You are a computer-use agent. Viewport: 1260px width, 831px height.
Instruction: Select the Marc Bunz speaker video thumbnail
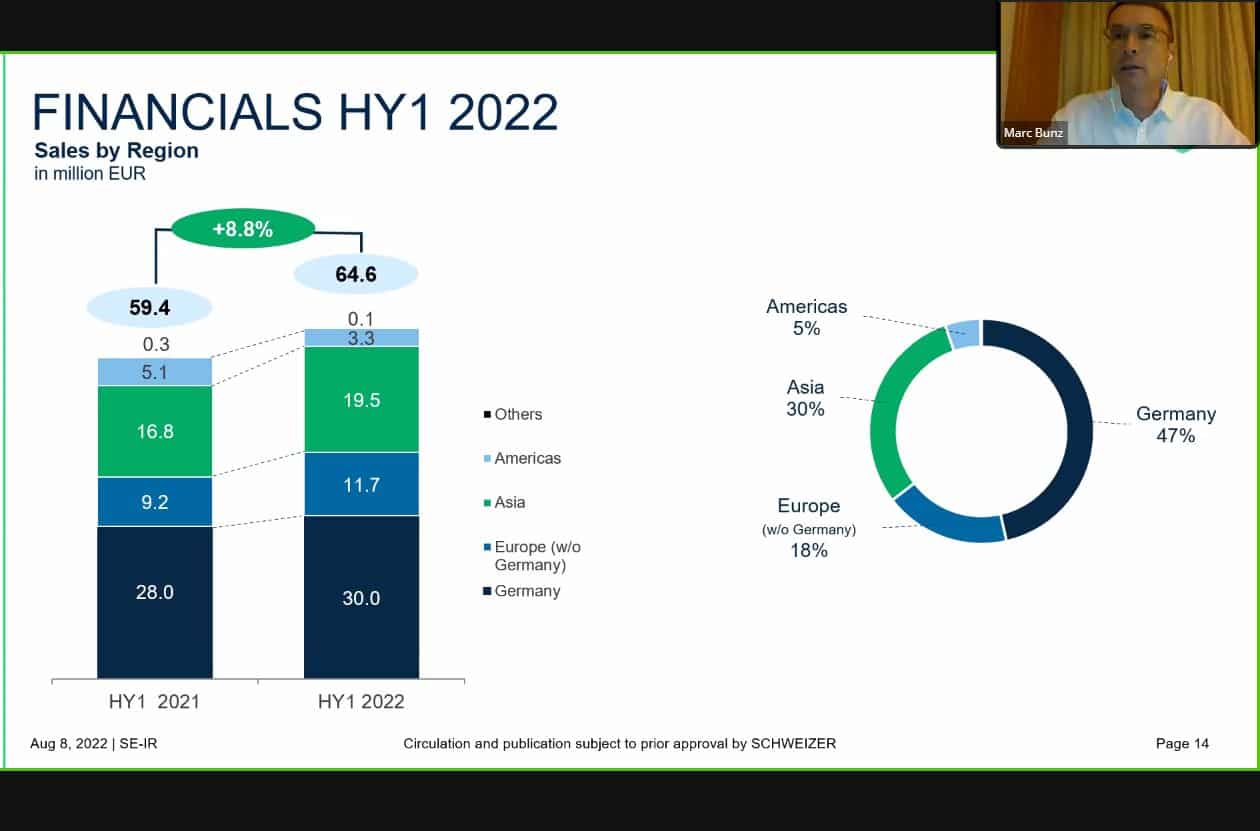[x=1126, y=73]
